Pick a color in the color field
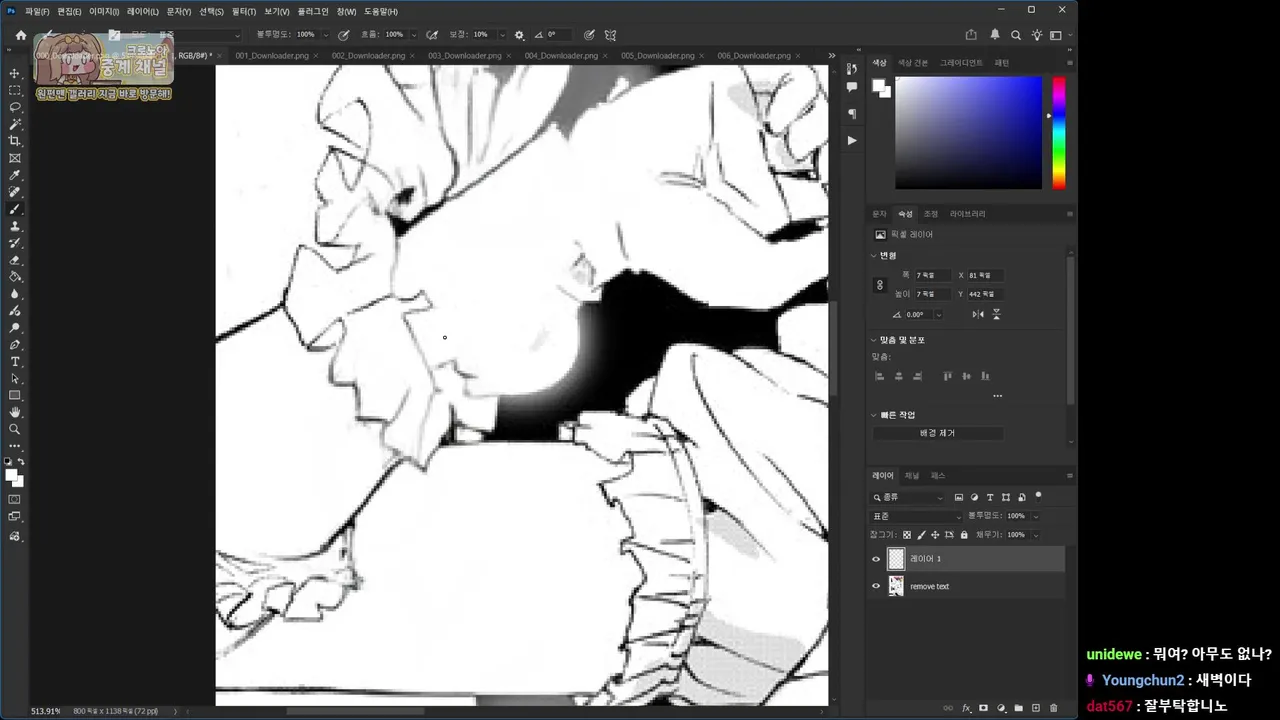This screenshot has height=720, width=1280. [x=968, y=133]
